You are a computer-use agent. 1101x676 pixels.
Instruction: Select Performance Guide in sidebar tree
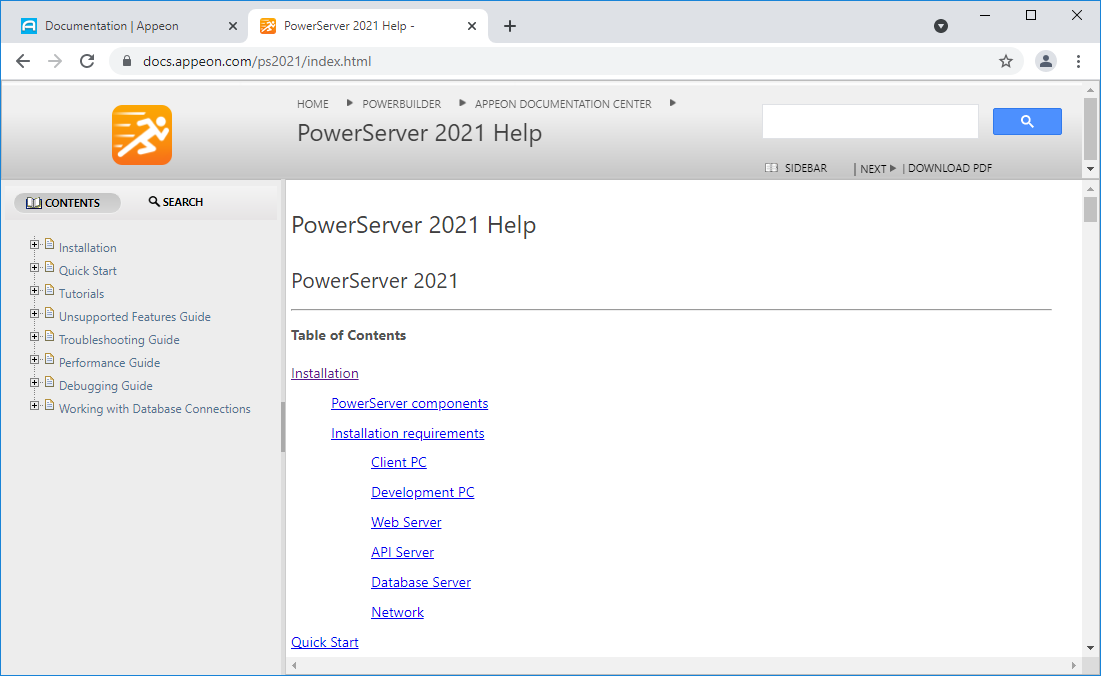click(110, 363)
